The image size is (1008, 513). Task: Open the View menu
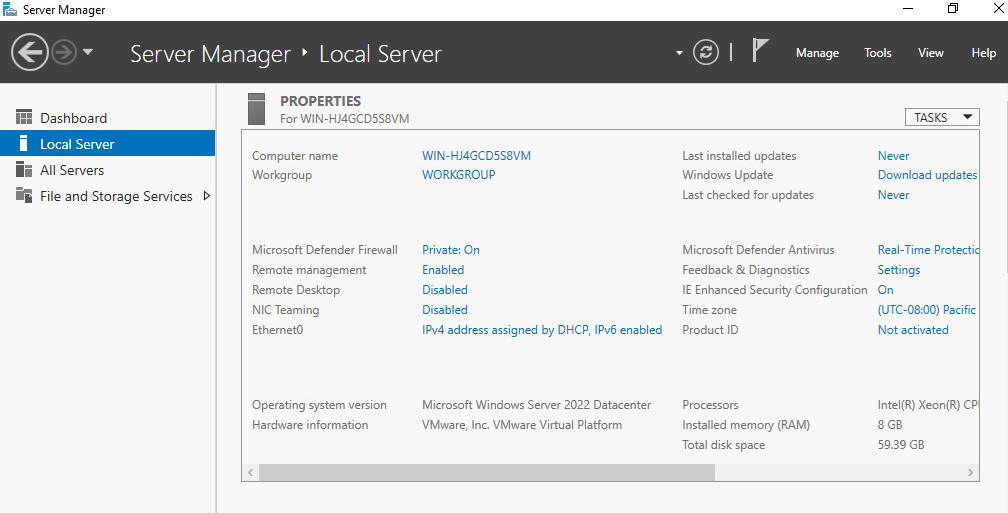(930, 53)
